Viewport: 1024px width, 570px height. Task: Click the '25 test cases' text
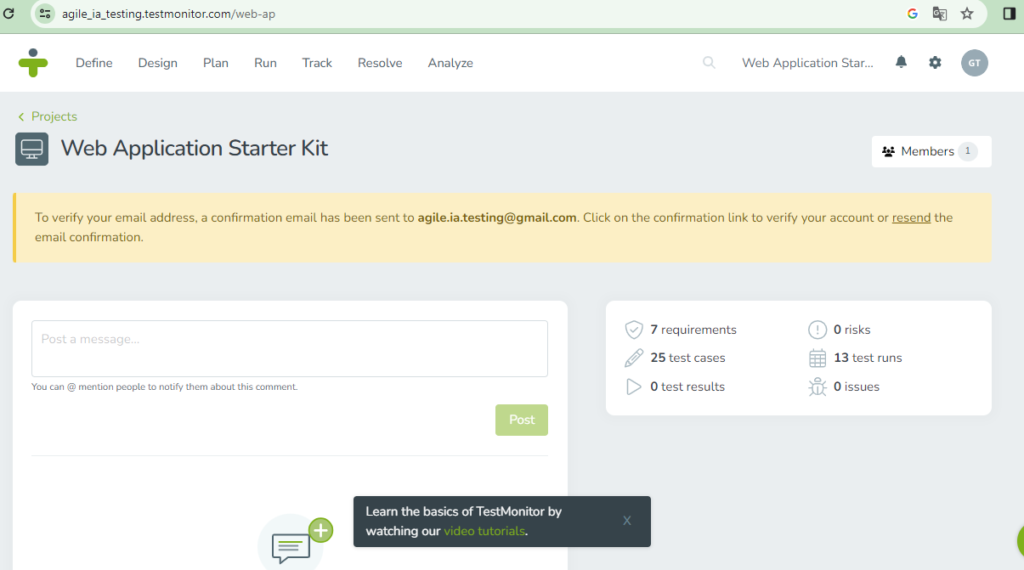pos(688,358)
